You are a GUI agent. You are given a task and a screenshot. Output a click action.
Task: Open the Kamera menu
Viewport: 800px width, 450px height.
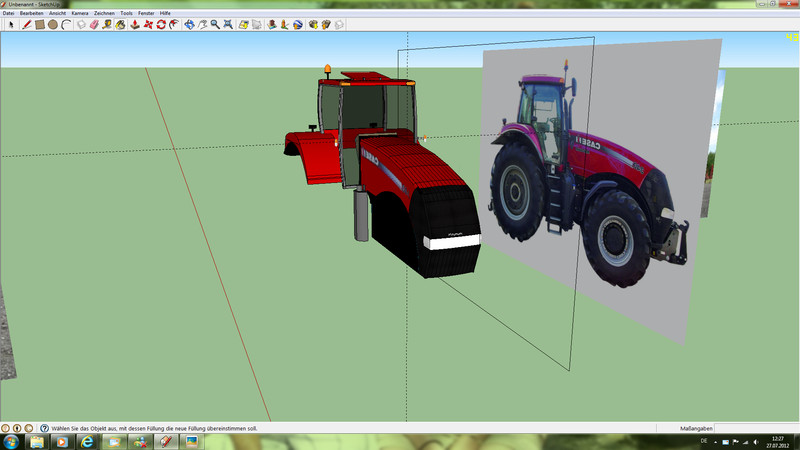80,13
